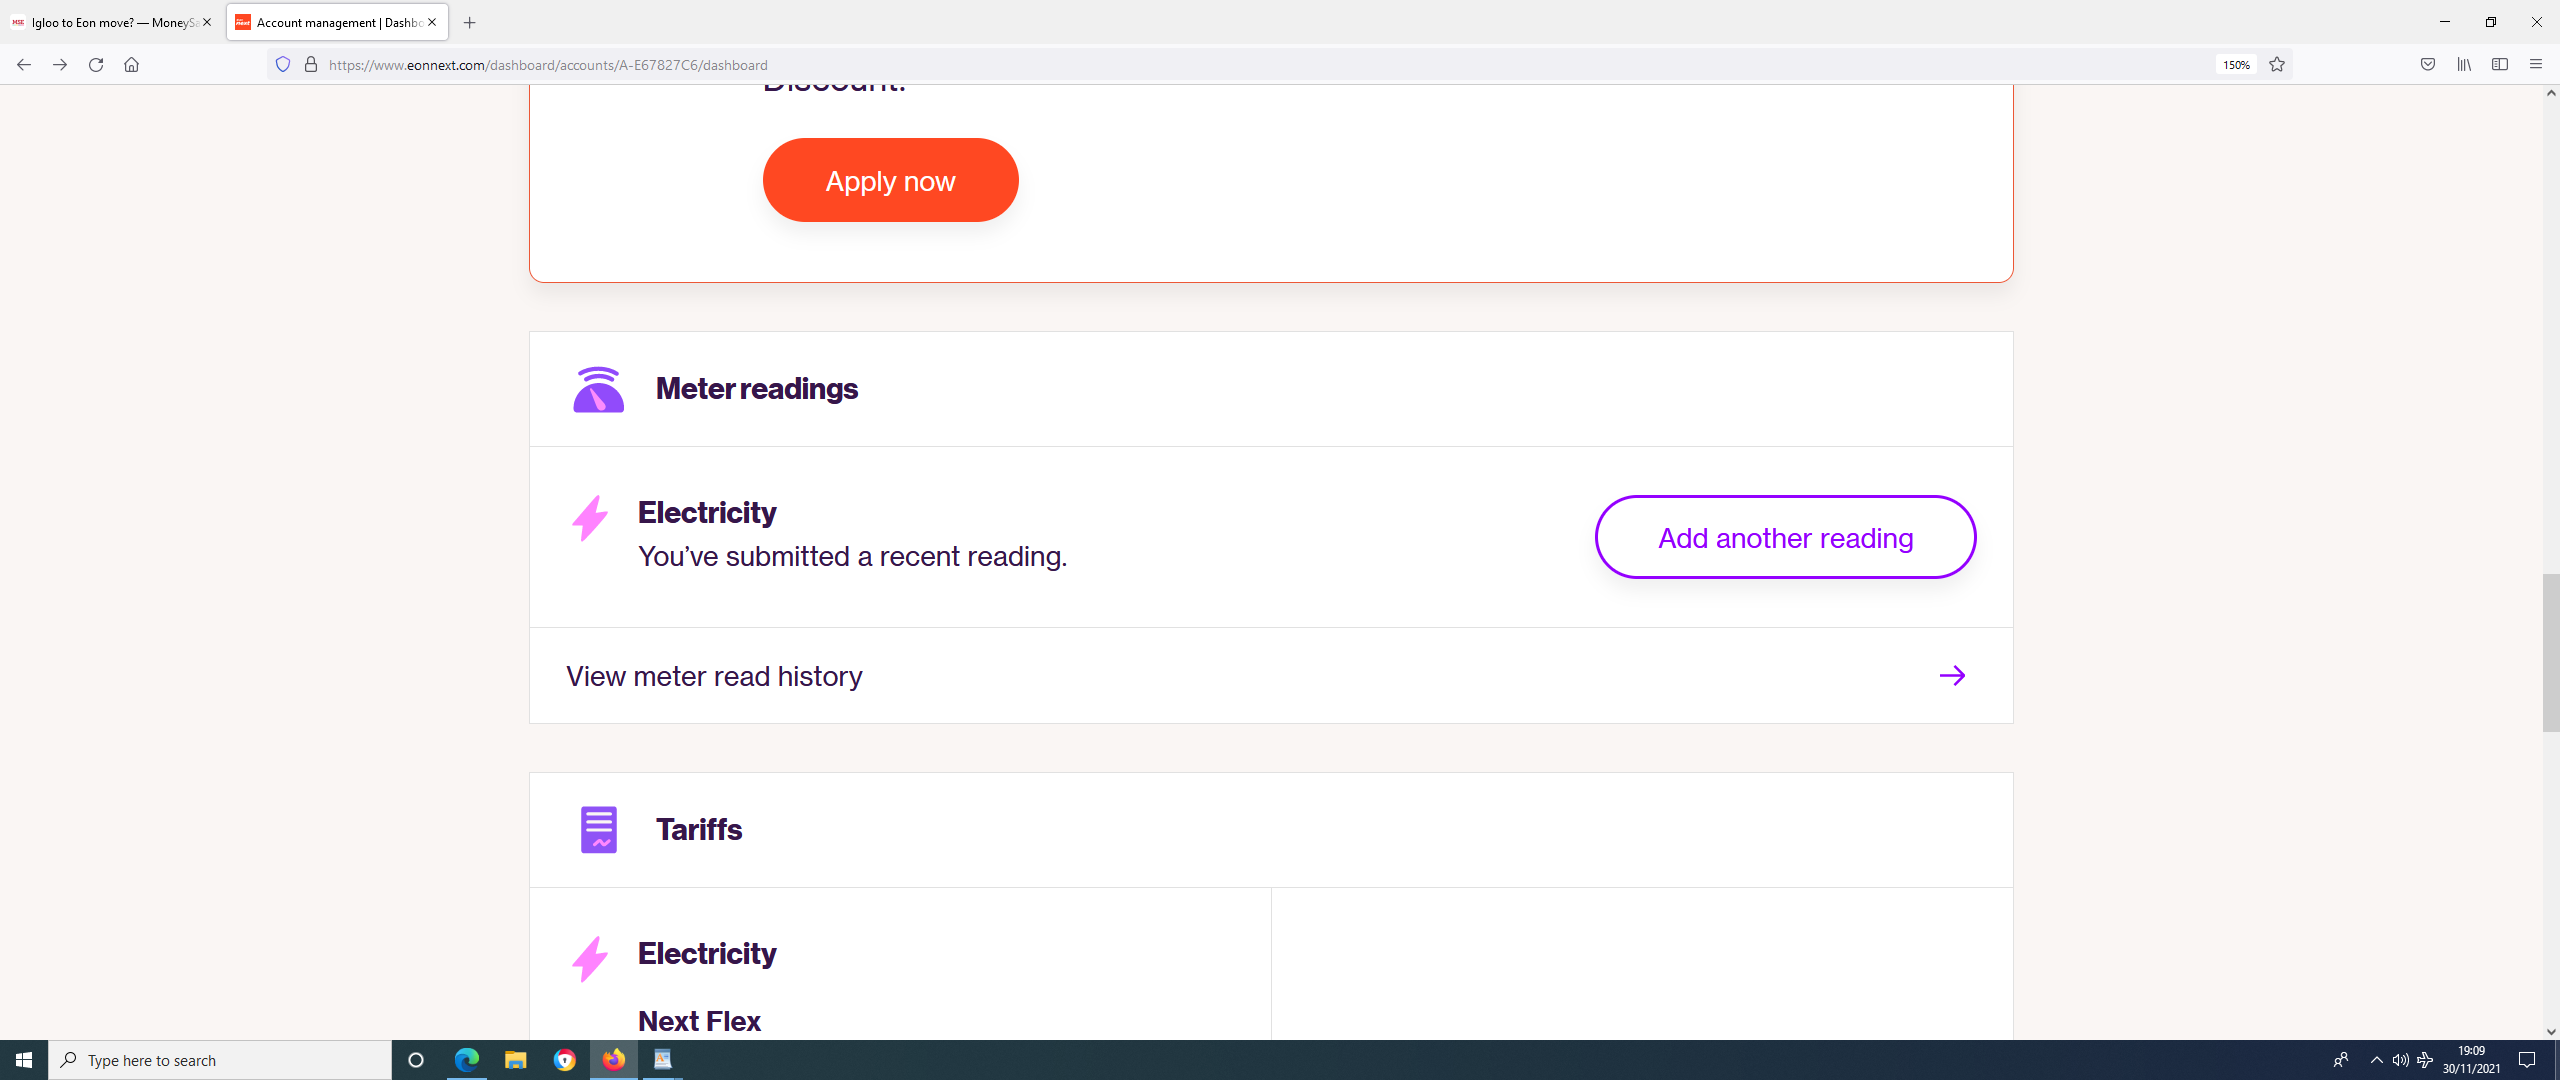Open the new tab plus button
This screenshot has height=1080, width=2560.
[x=470, y=22]
